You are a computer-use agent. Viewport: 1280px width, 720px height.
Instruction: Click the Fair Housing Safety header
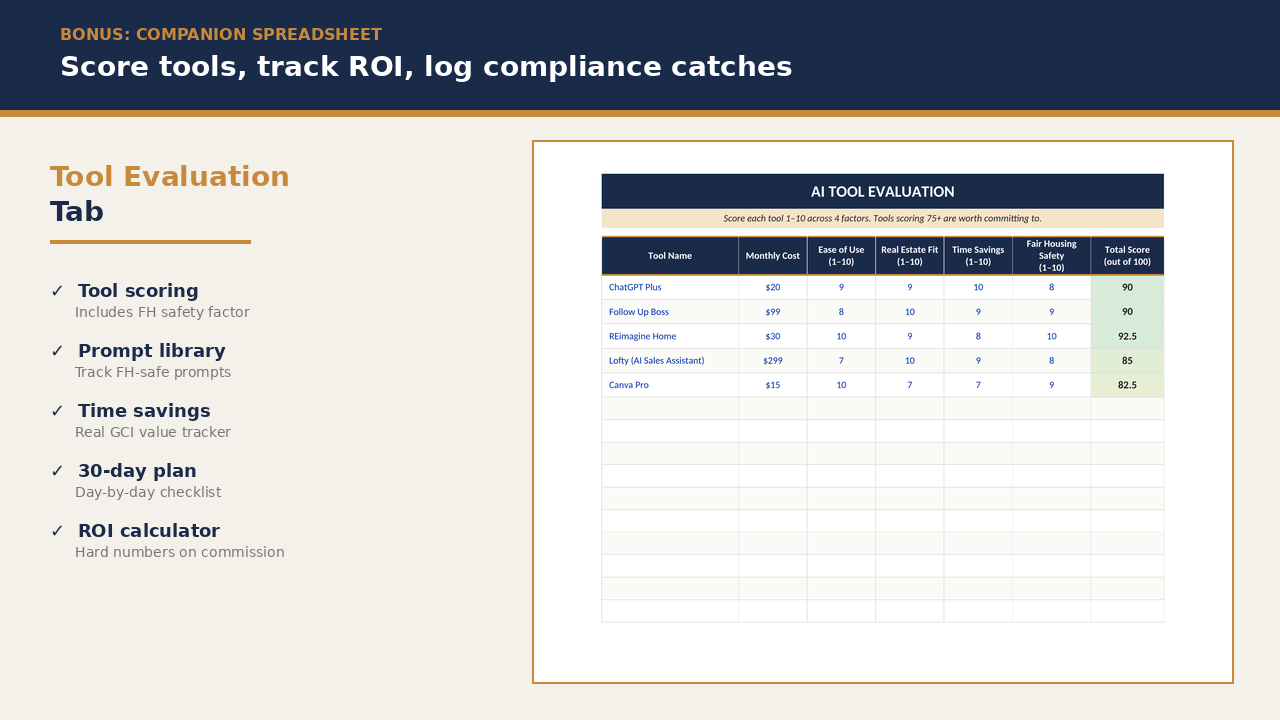(x=1051, y=256)
